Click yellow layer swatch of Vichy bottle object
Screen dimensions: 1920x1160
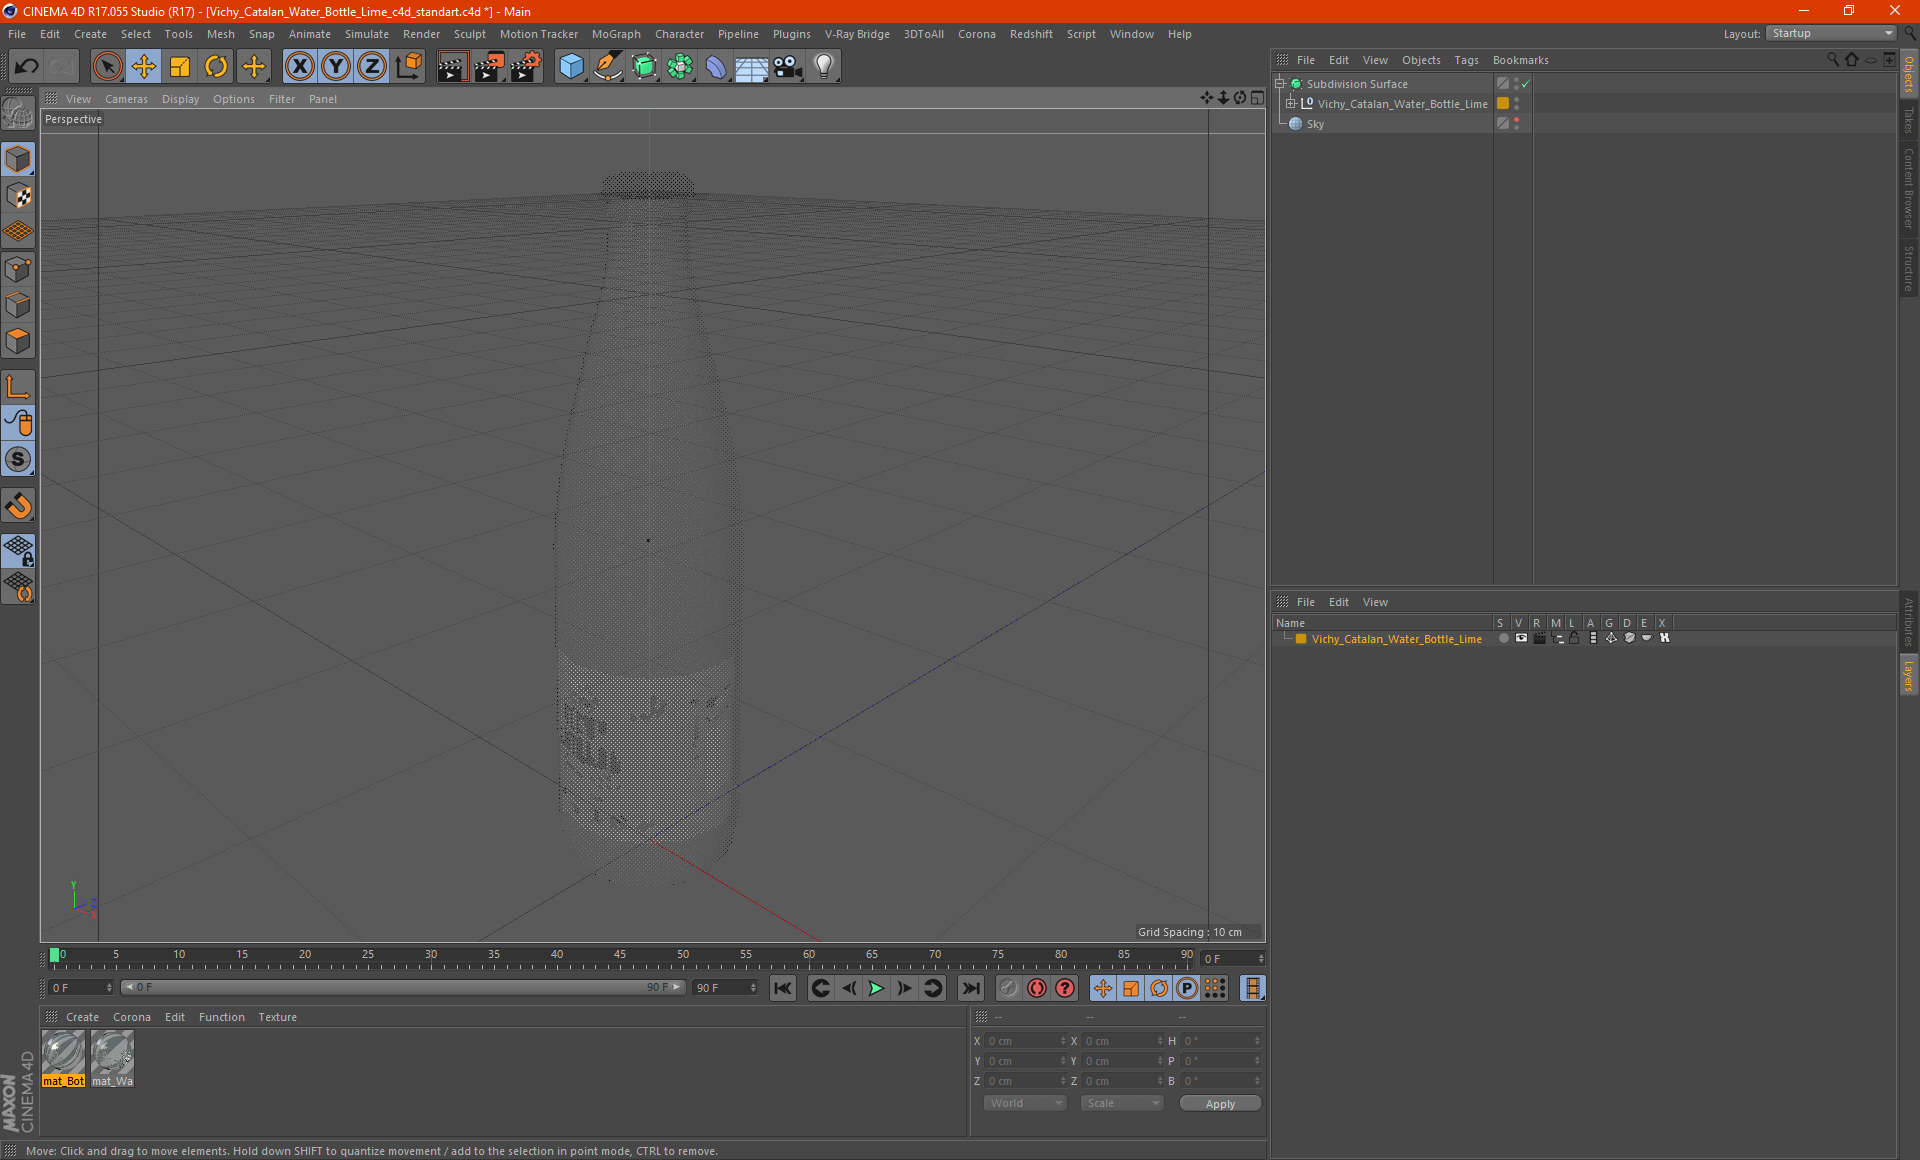1502,104
